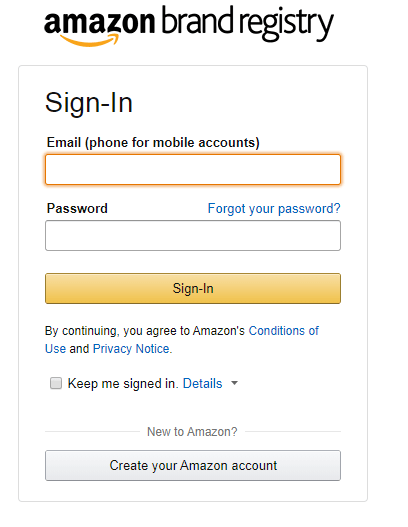The image size is (408, 527).
Task: Open the Details link beside Keep me signed in
Action: tap(202, 383)
